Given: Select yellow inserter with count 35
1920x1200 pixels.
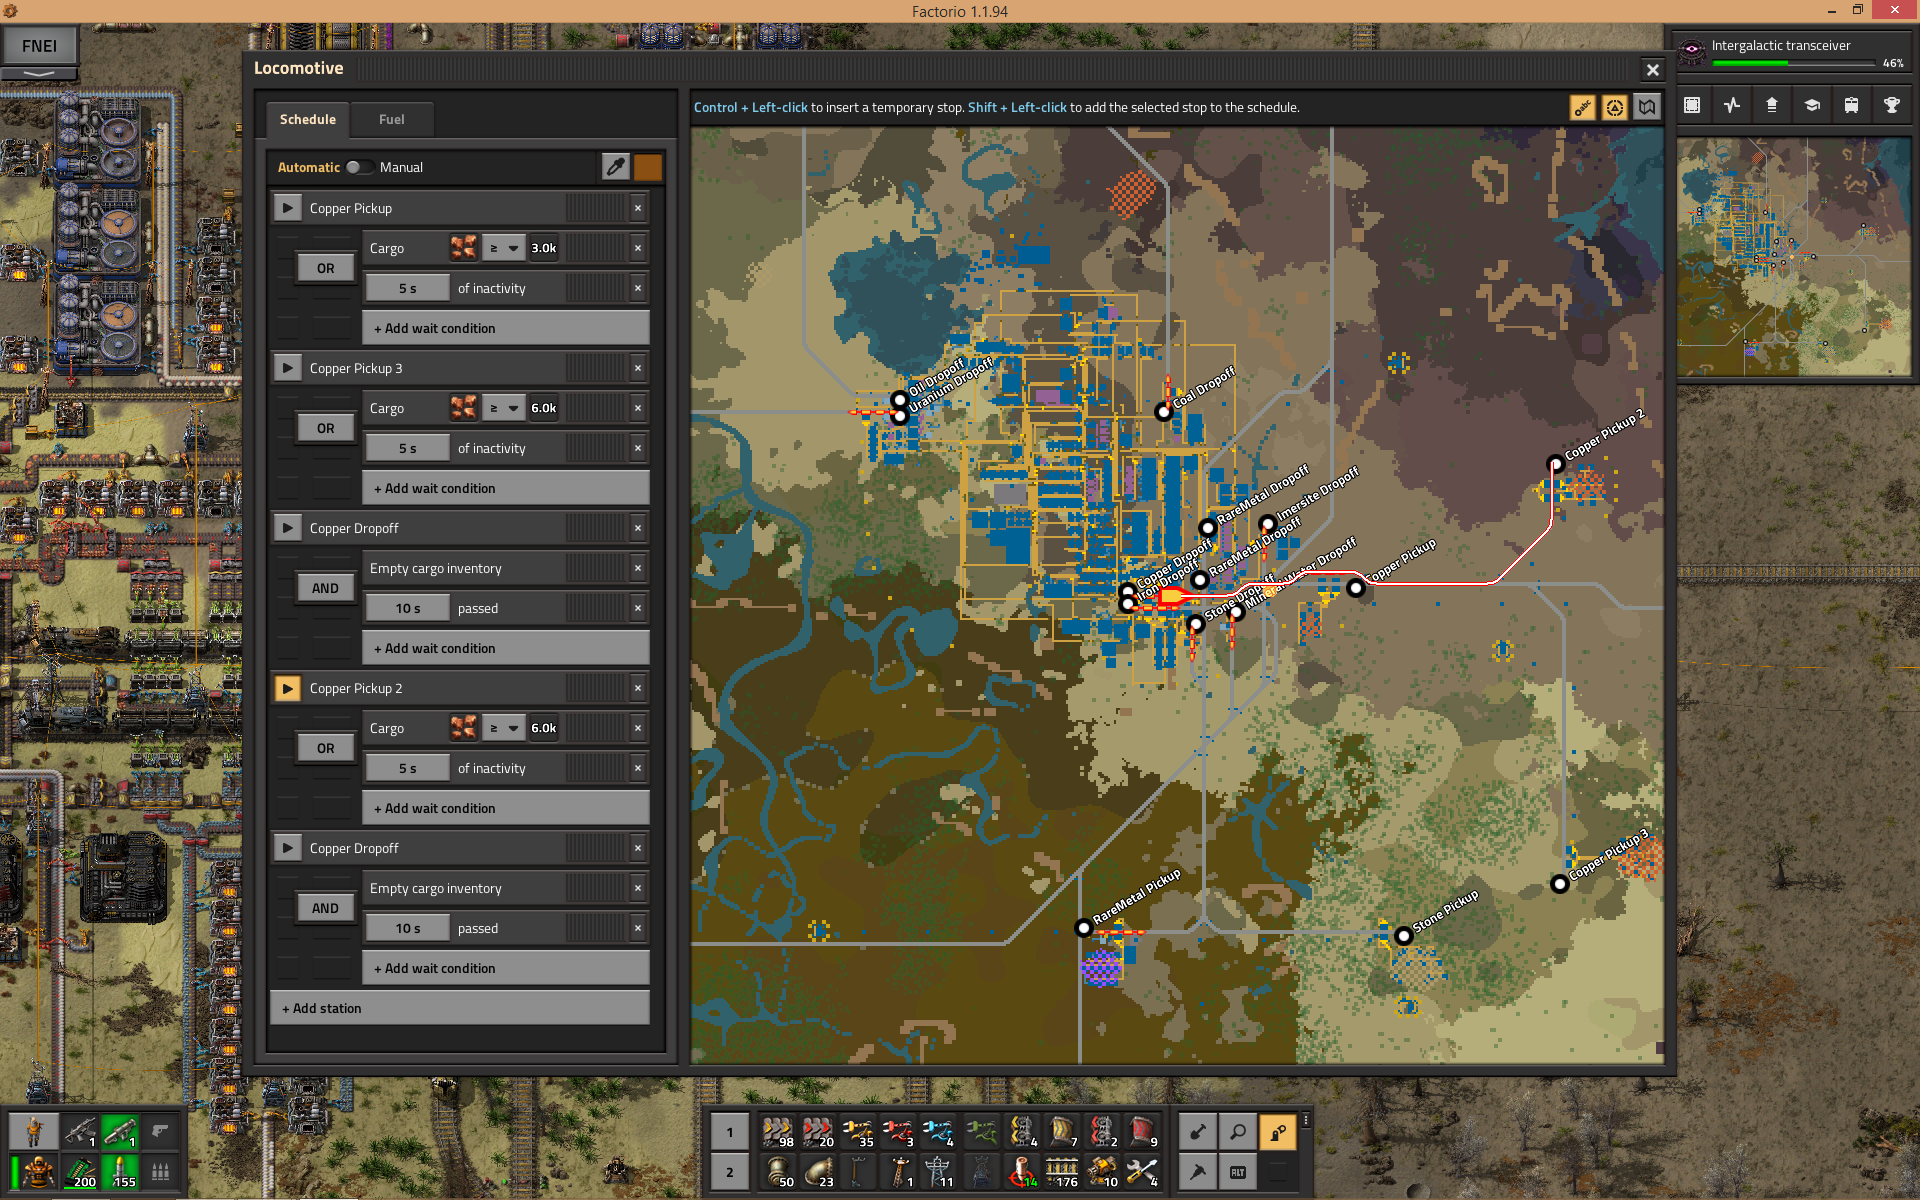Looking at the screenshot, I should click(858, 1132).
